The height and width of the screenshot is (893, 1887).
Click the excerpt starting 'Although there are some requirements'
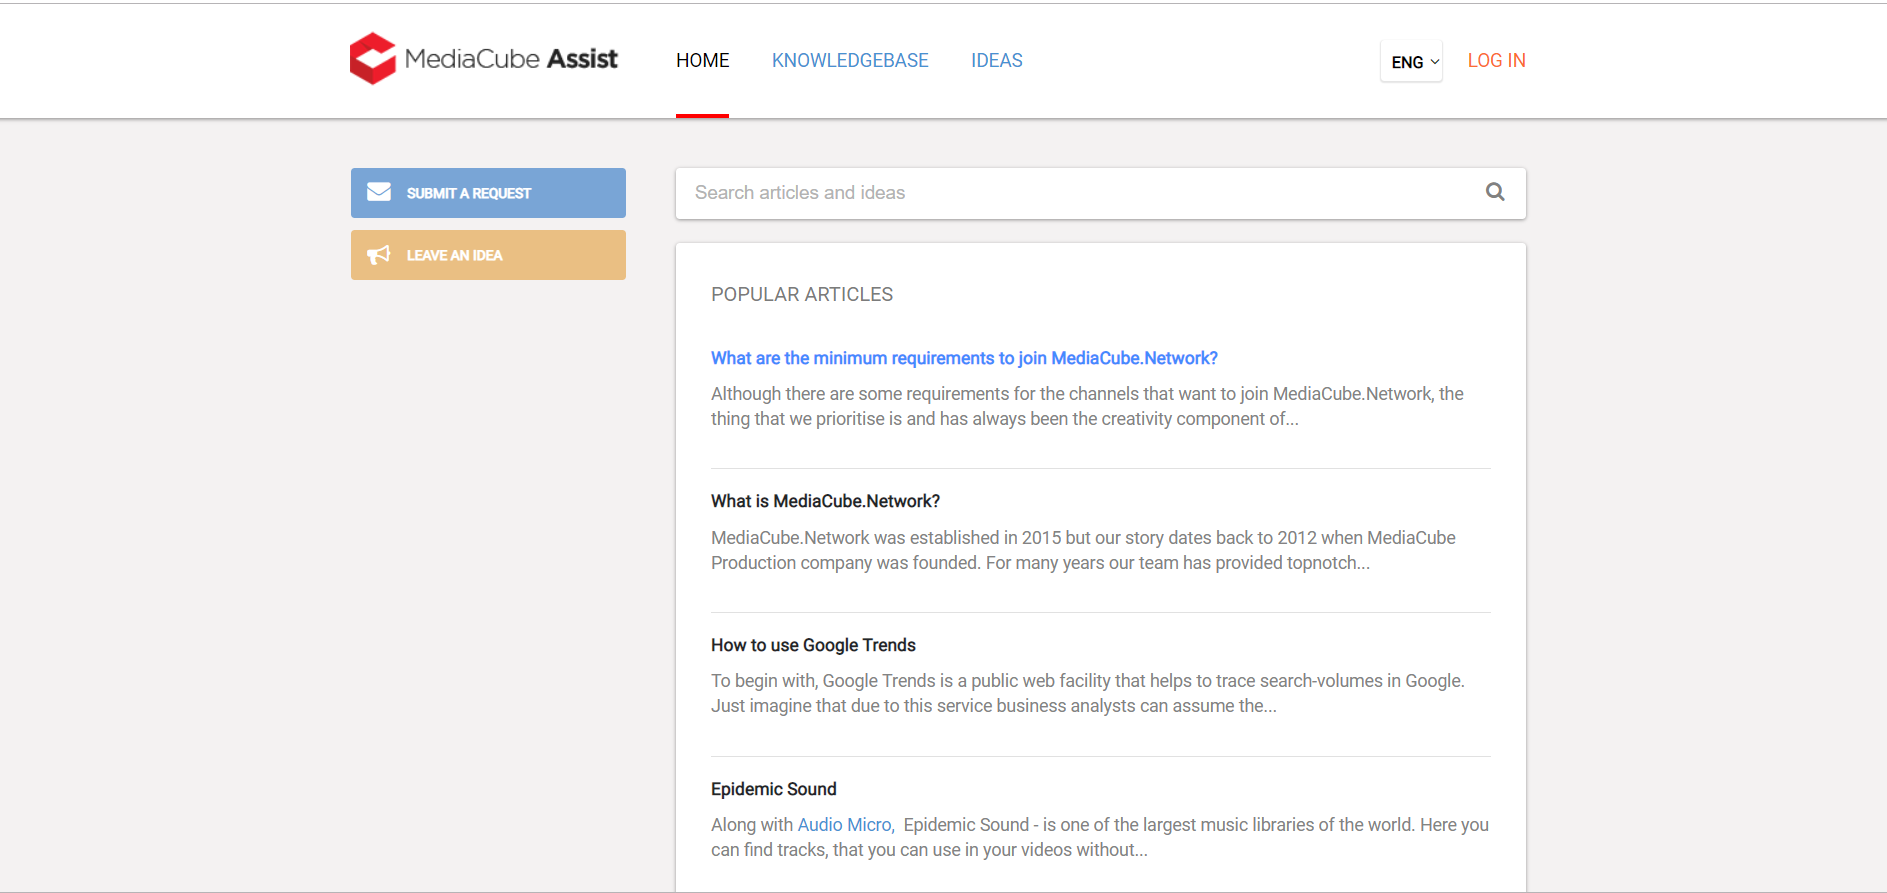click(1087, 406)
